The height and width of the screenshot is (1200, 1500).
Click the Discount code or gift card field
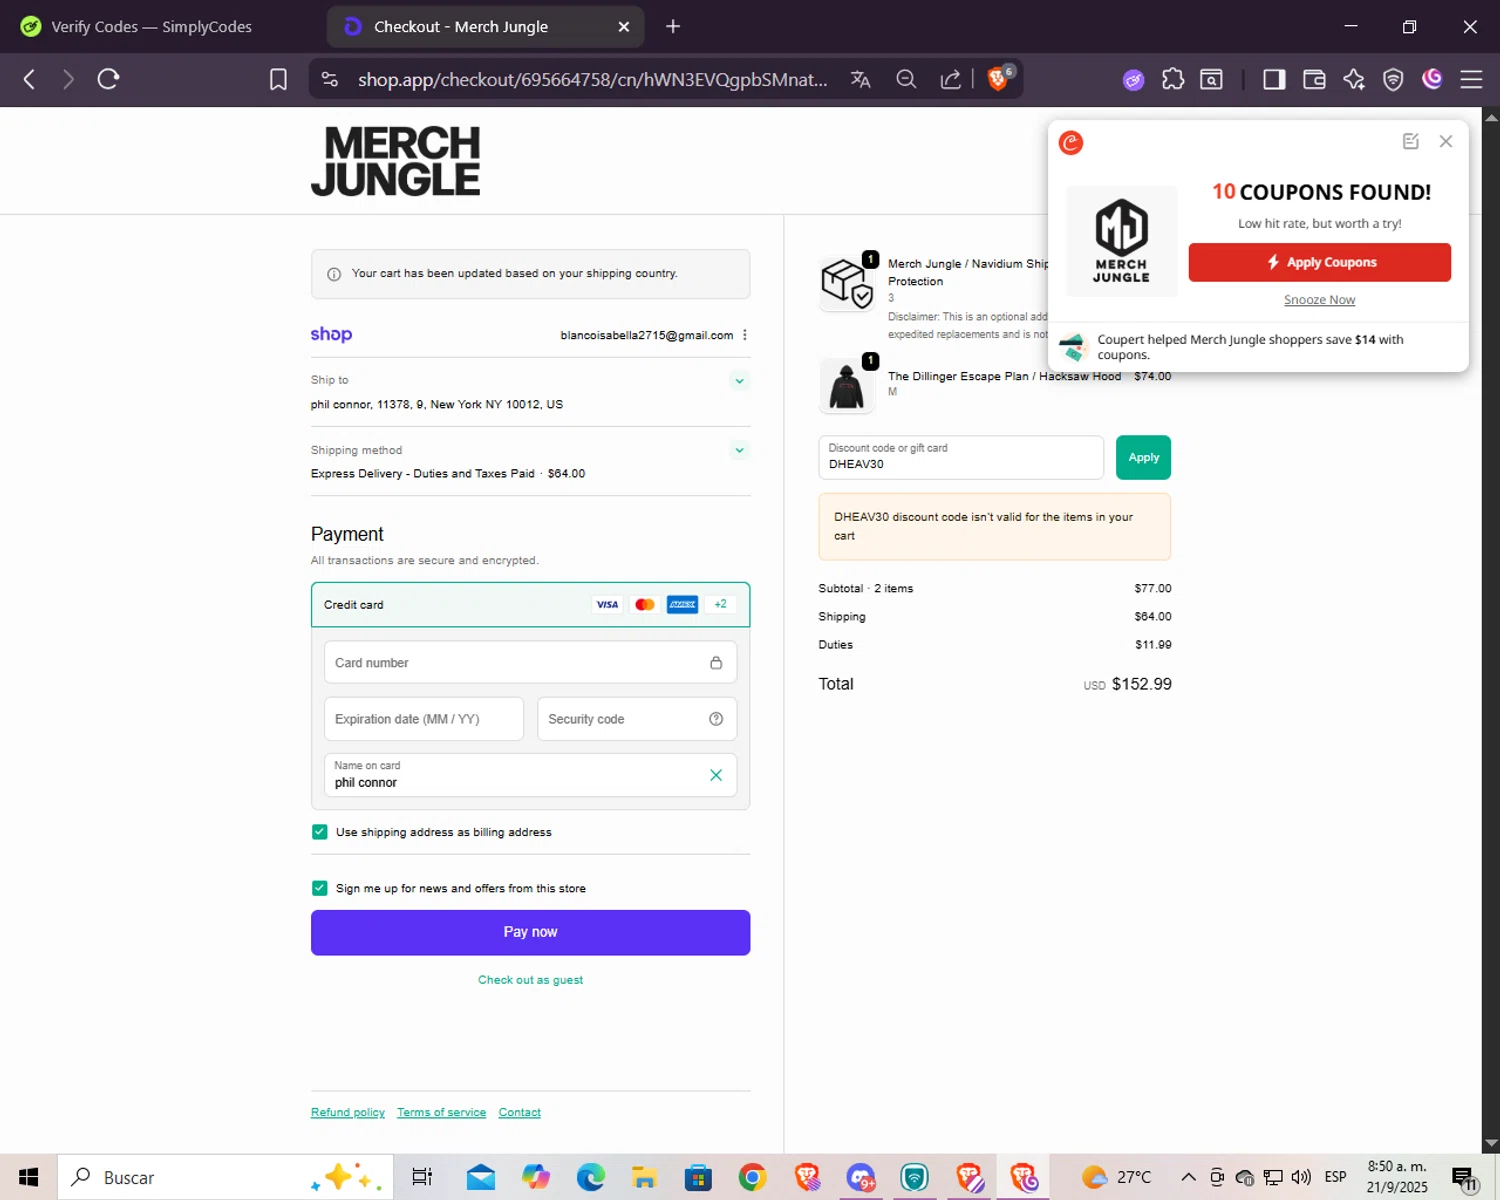pyautogui.click(x=961, y=457)
